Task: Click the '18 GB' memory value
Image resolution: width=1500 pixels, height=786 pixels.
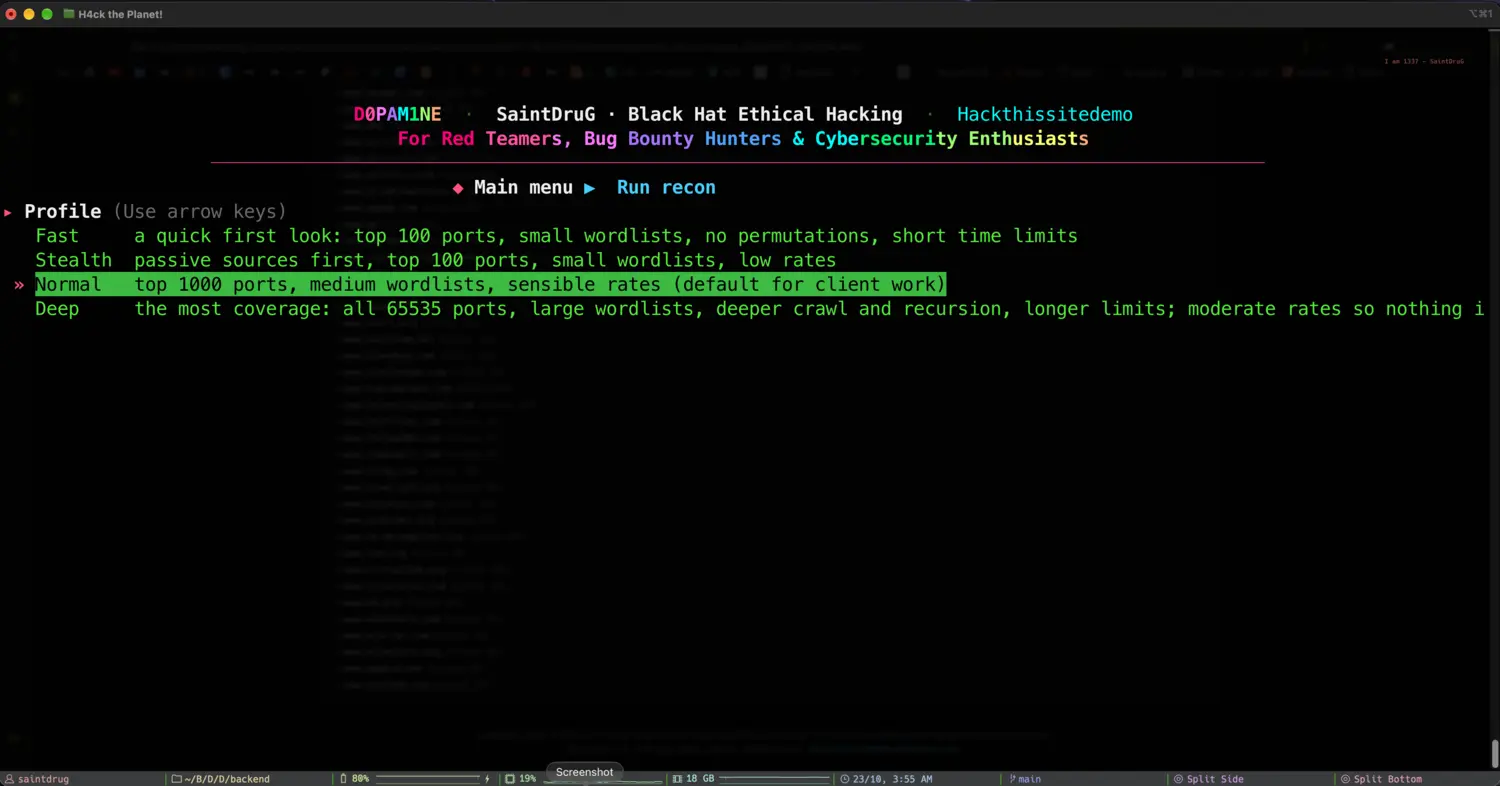Action: click(700, 779)
